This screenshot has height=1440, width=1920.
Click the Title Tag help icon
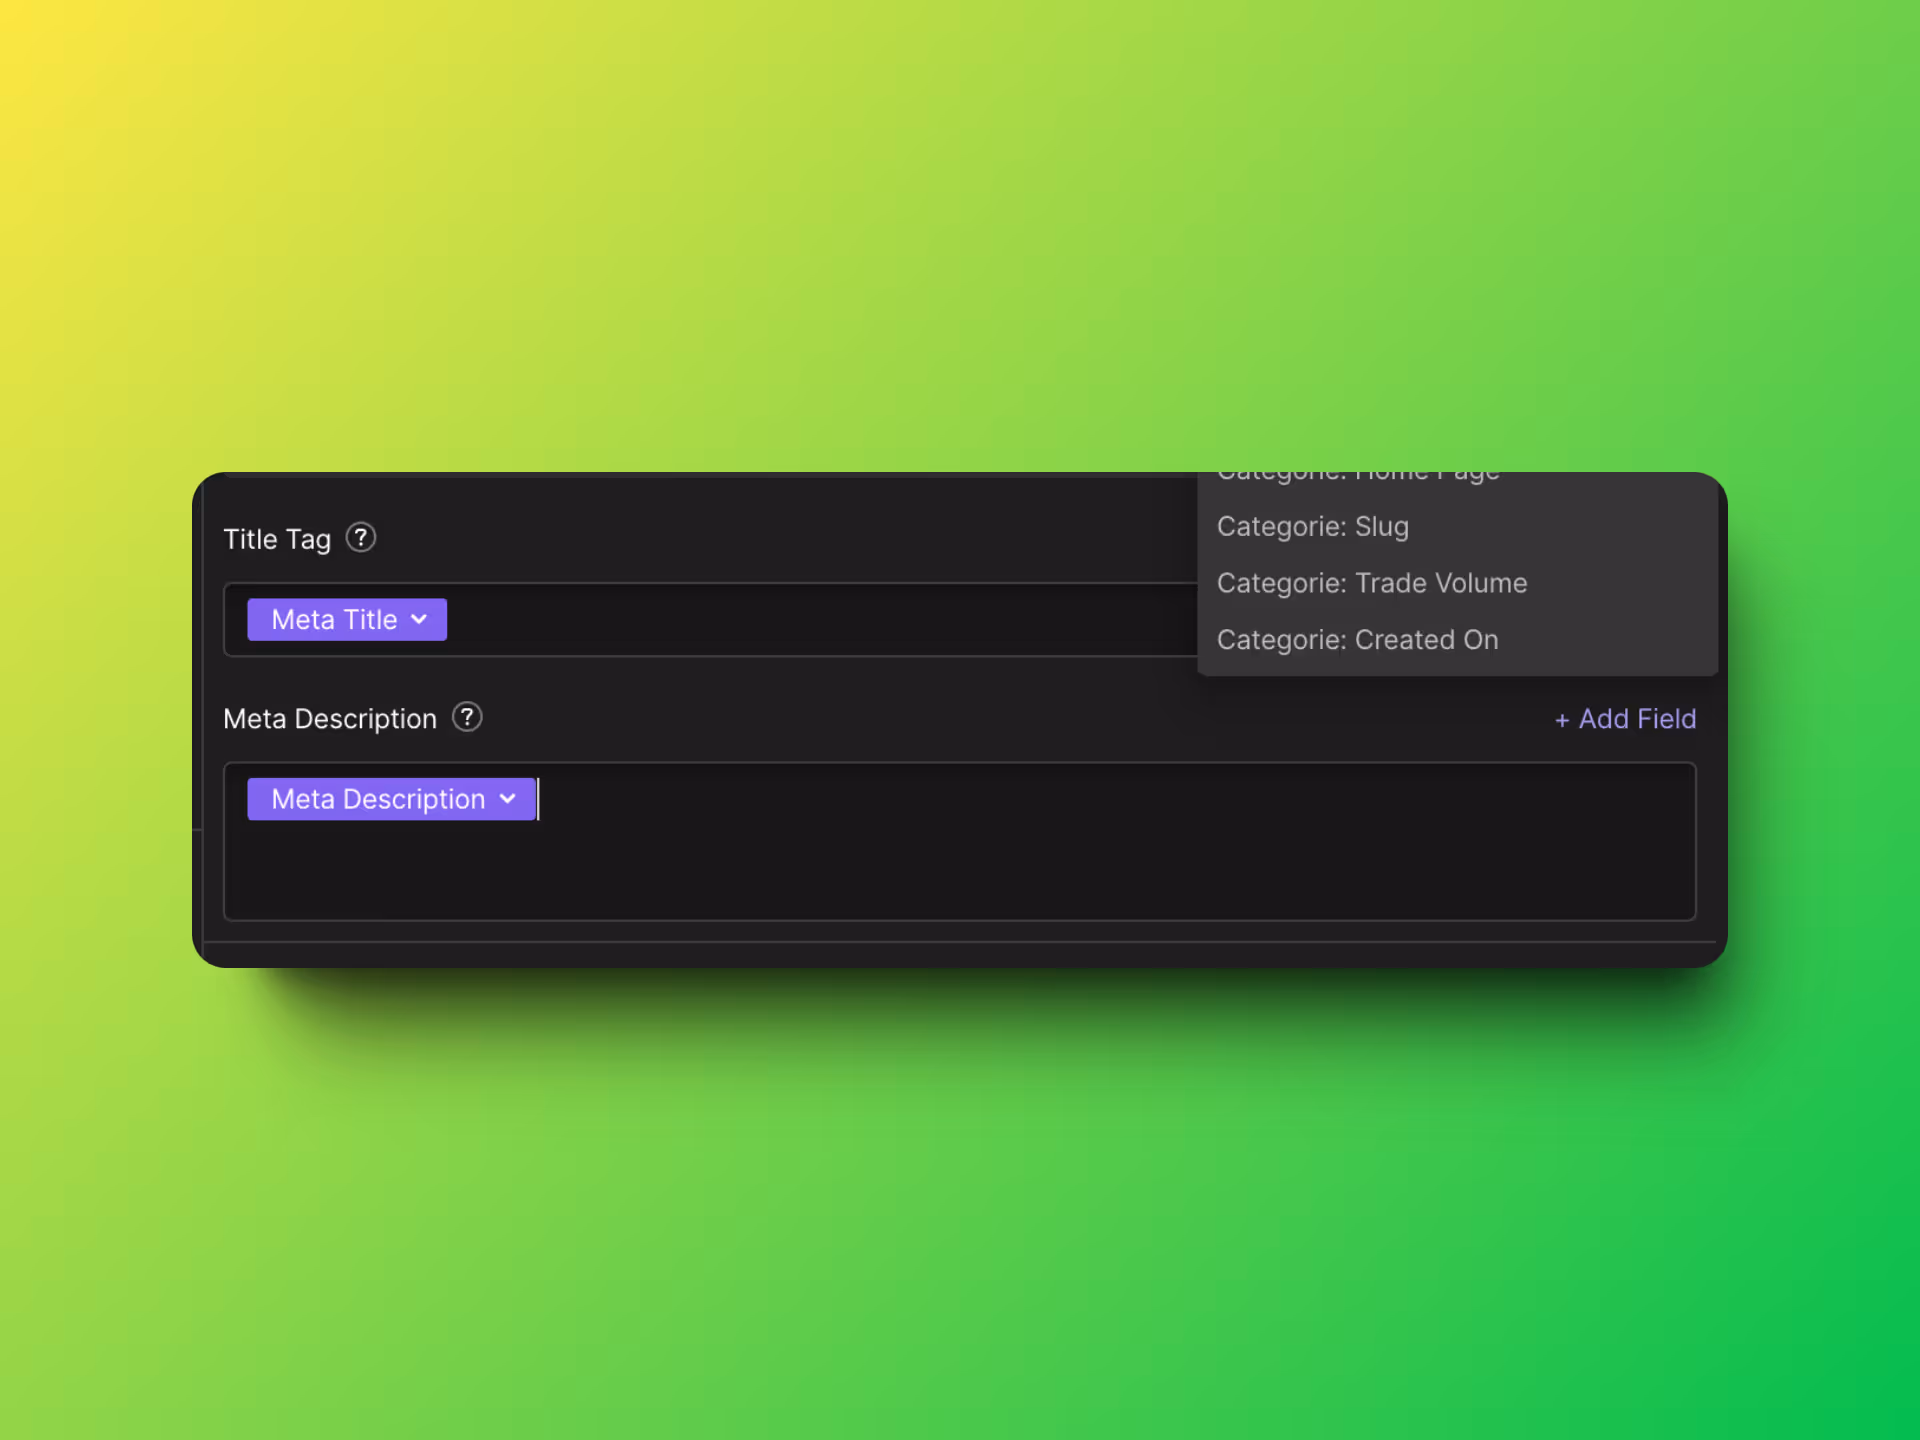[360, 538]
